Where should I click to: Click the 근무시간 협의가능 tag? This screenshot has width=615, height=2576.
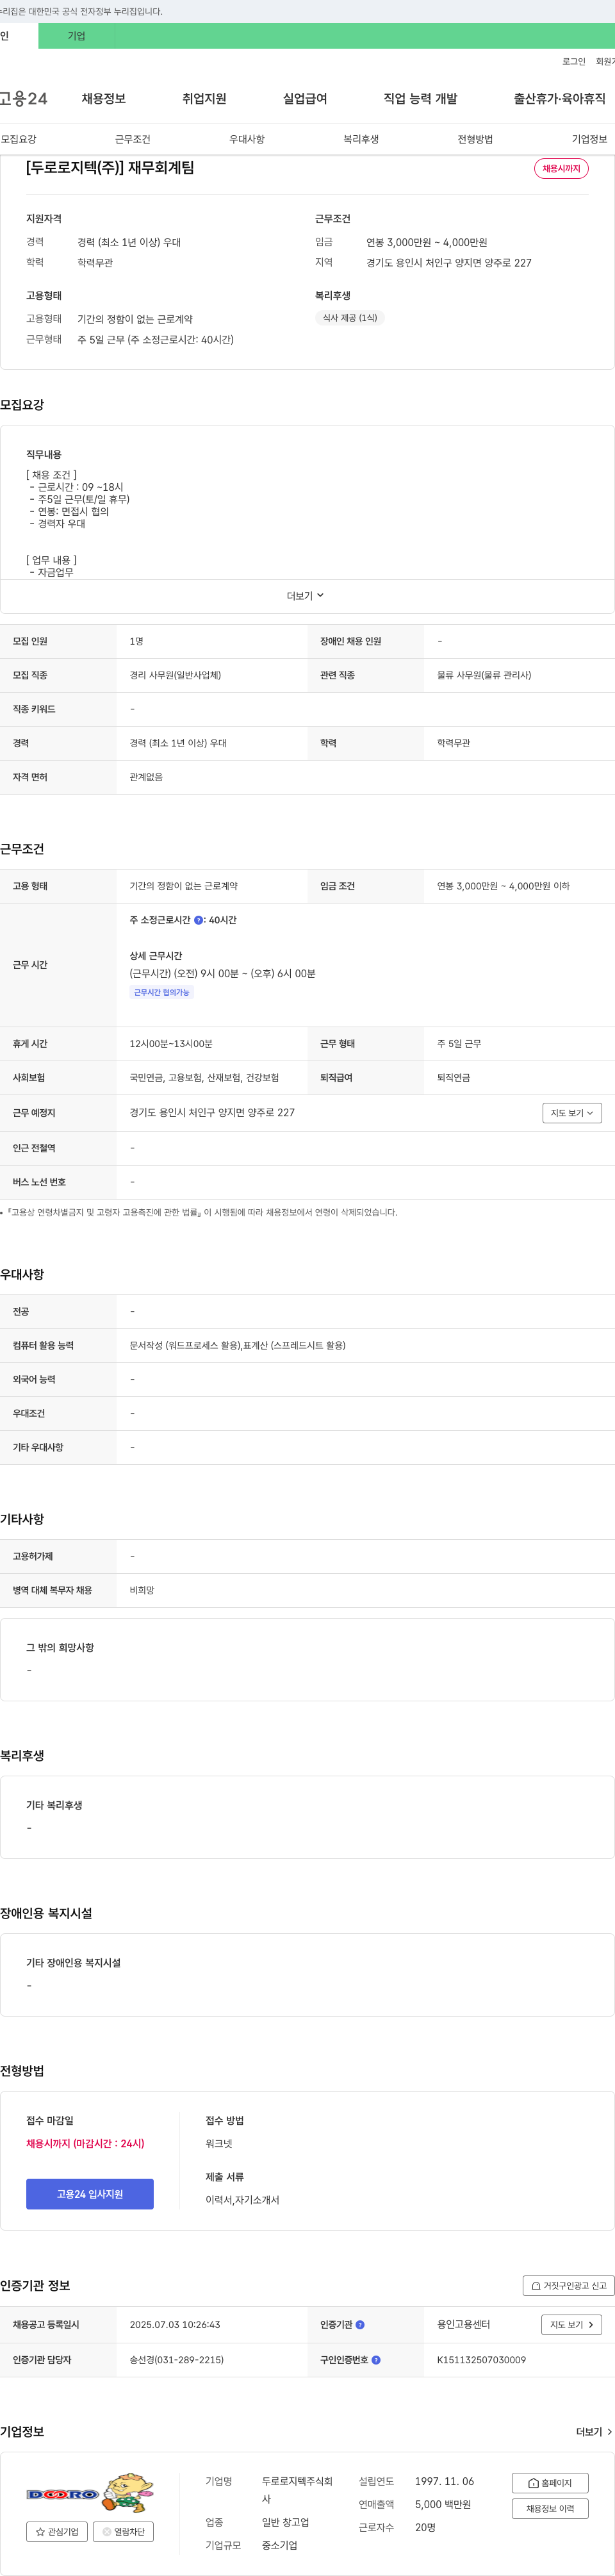(x=161, y=993)
